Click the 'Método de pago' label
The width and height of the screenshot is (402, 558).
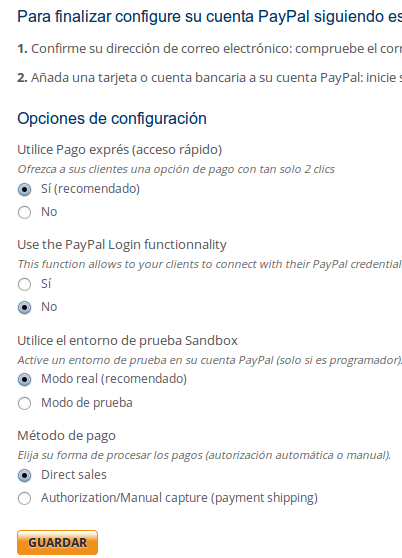pos(67,436)
